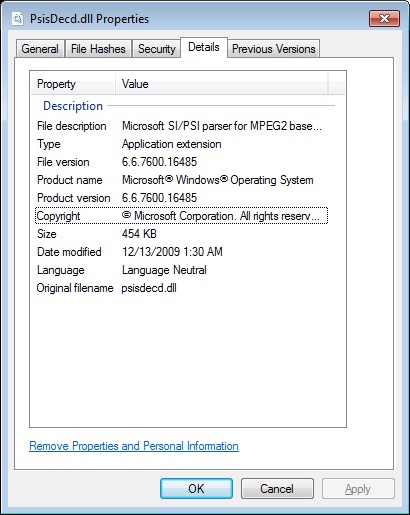Click value "Microsoft SI/PSI parser for MPEG2 base..."
Viewport: 410px width, 515px height.
tap(222, 126)
